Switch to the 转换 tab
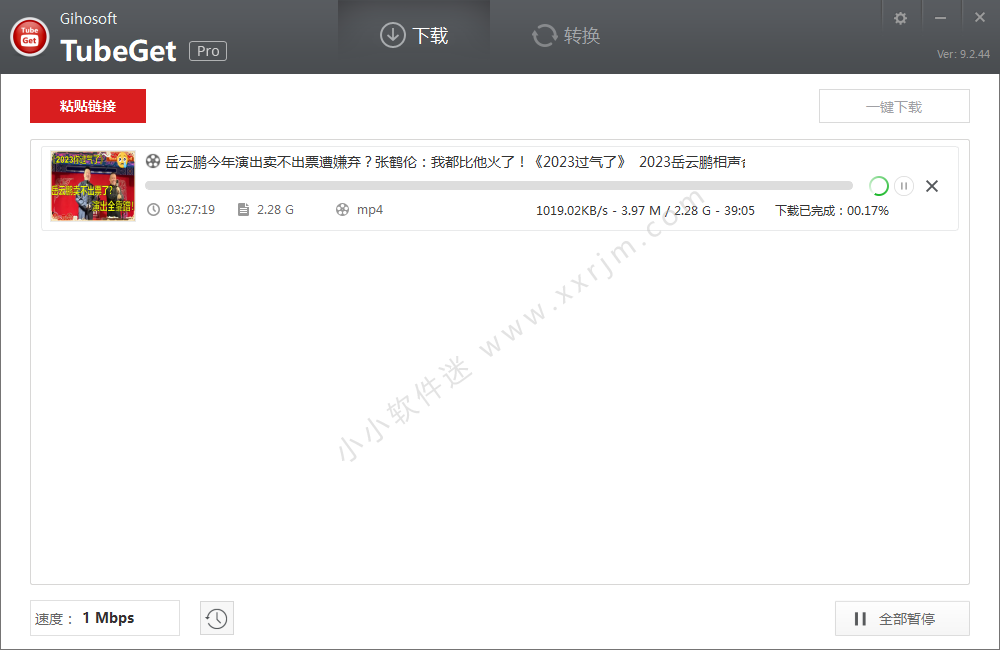The width and height of the screenshot is (1000, 650). [x=566, y=36]
